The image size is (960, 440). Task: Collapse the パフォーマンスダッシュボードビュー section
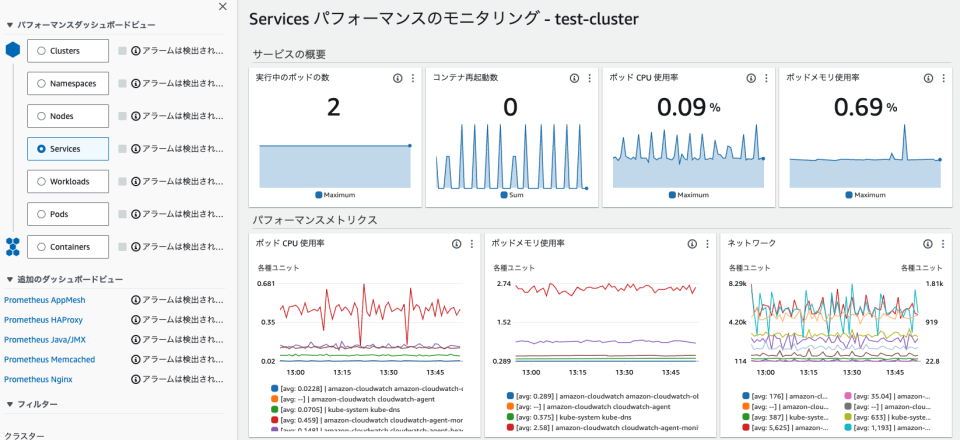point(10,25)
